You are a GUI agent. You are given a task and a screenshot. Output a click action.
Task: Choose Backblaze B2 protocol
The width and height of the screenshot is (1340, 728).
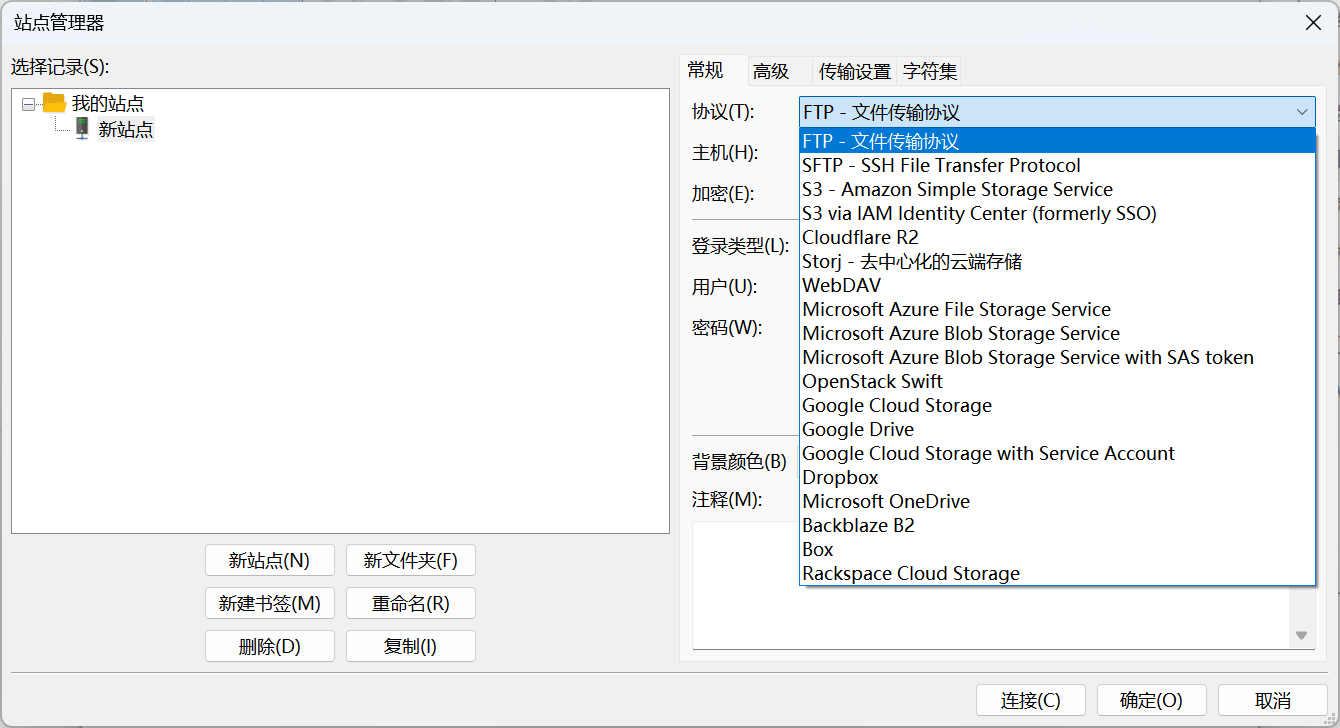pyautogui.click(x=1057, y=525)
